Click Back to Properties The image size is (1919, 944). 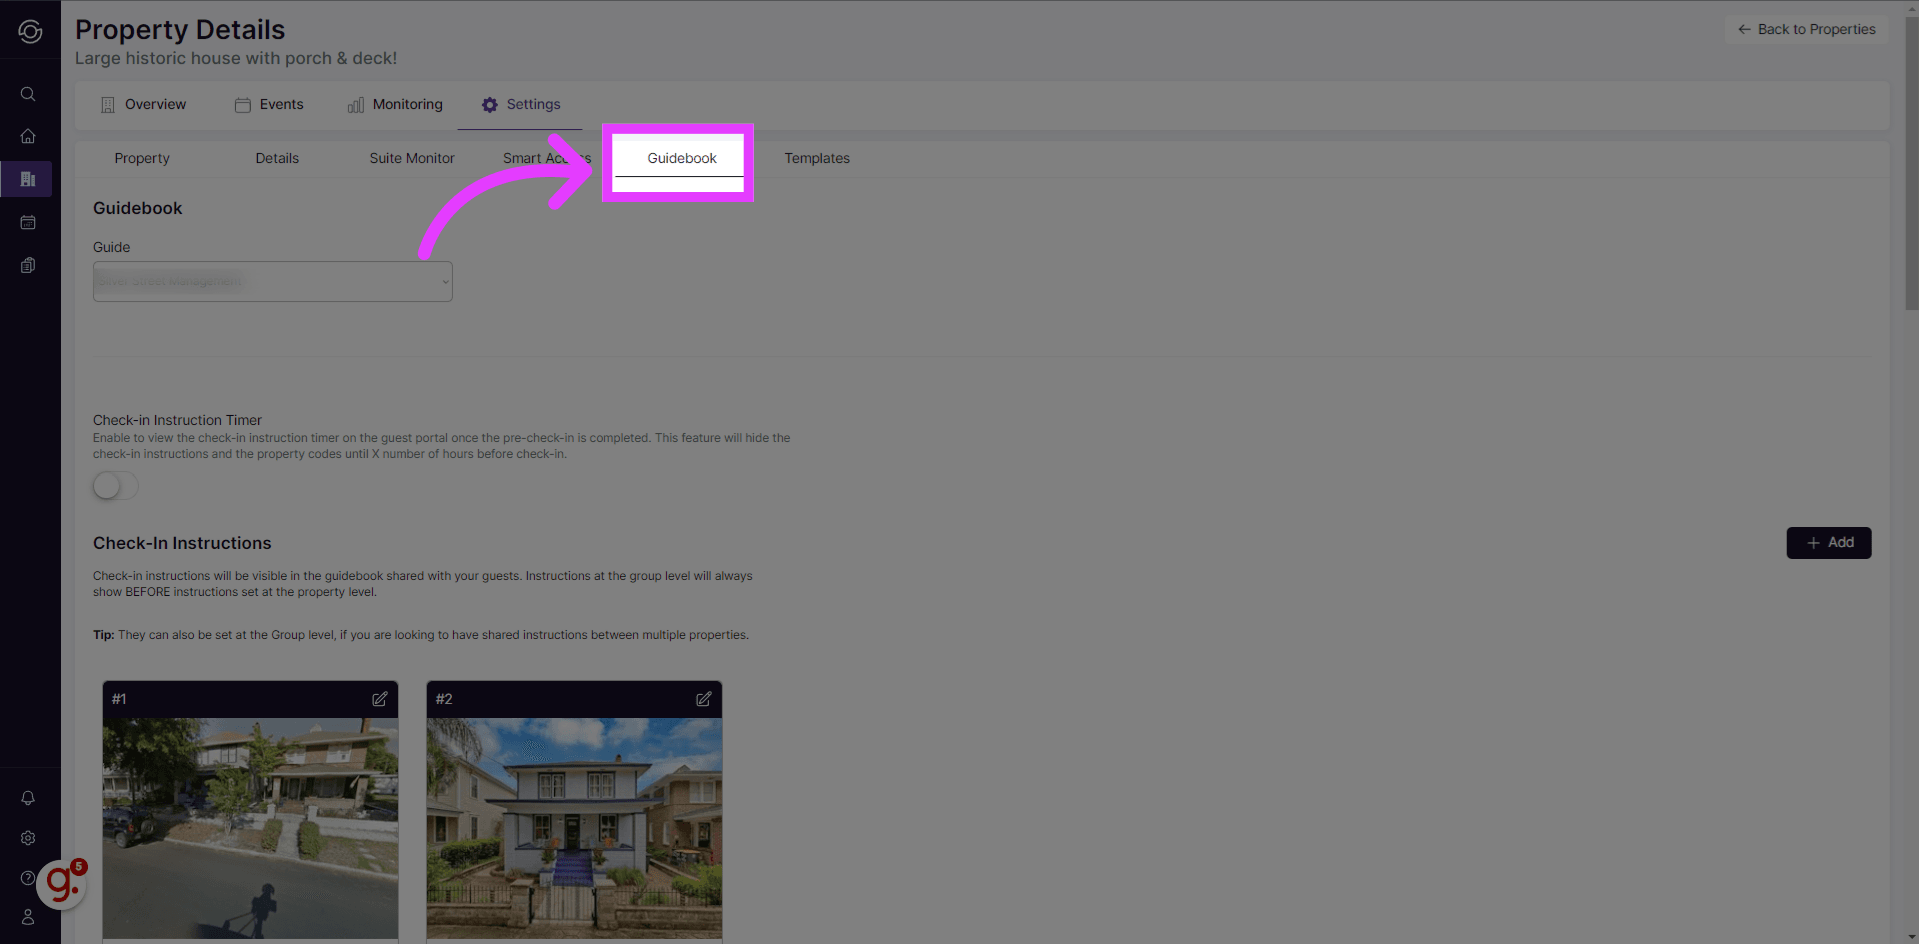1806,29
